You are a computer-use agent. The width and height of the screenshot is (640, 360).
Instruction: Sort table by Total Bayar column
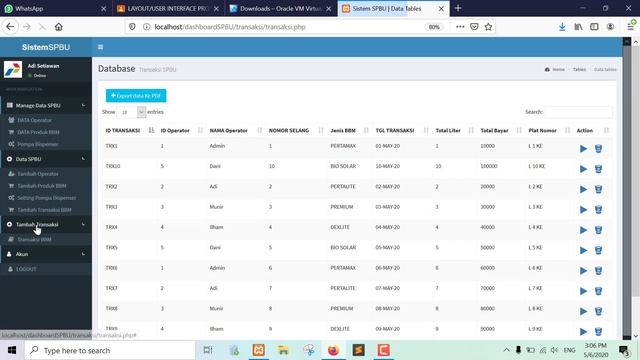tap(501, 131)
